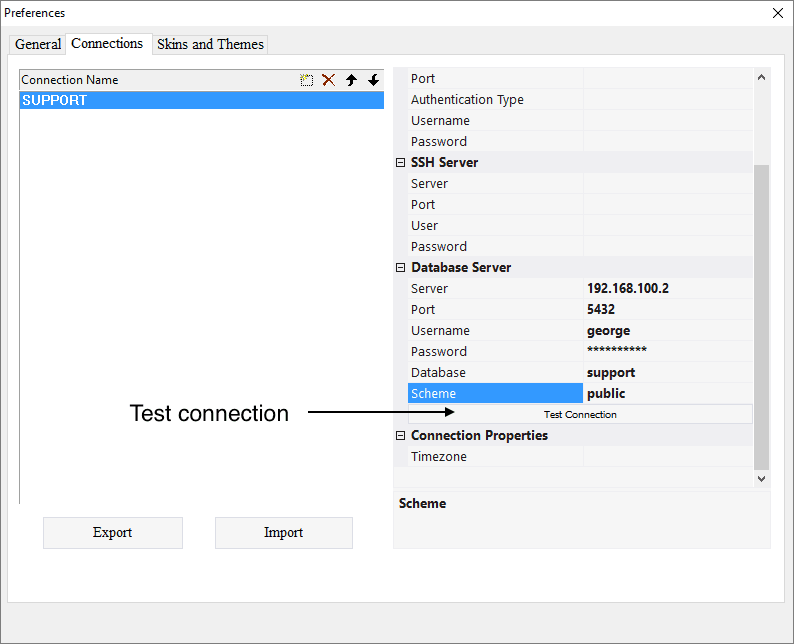Screen dimensions: 794x644
Task: Open the Skins and Themes tab
Action: (210, 44)
